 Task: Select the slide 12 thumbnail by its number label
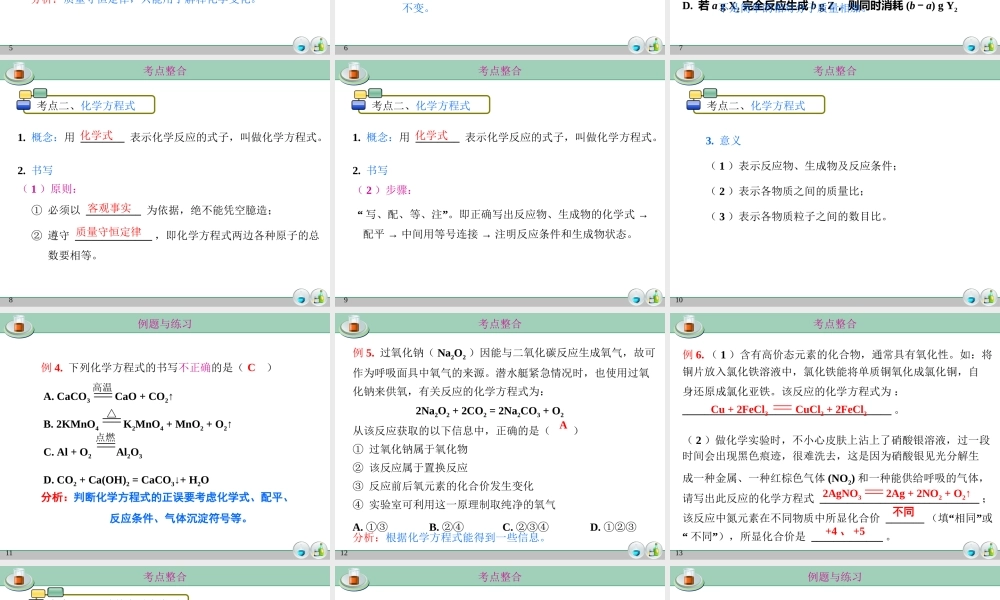coord(344,553)
